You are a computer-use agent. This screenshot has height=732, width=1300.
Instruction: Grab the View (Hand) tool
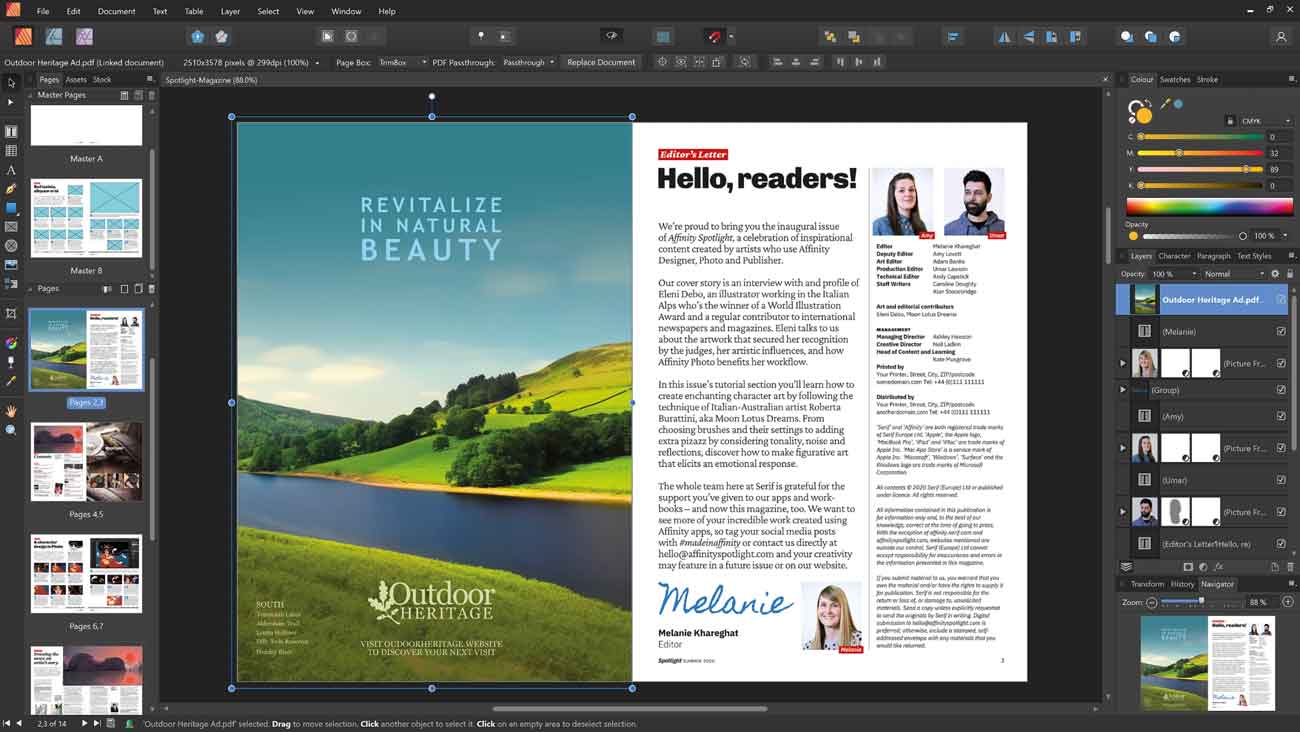tap(11, 411)
